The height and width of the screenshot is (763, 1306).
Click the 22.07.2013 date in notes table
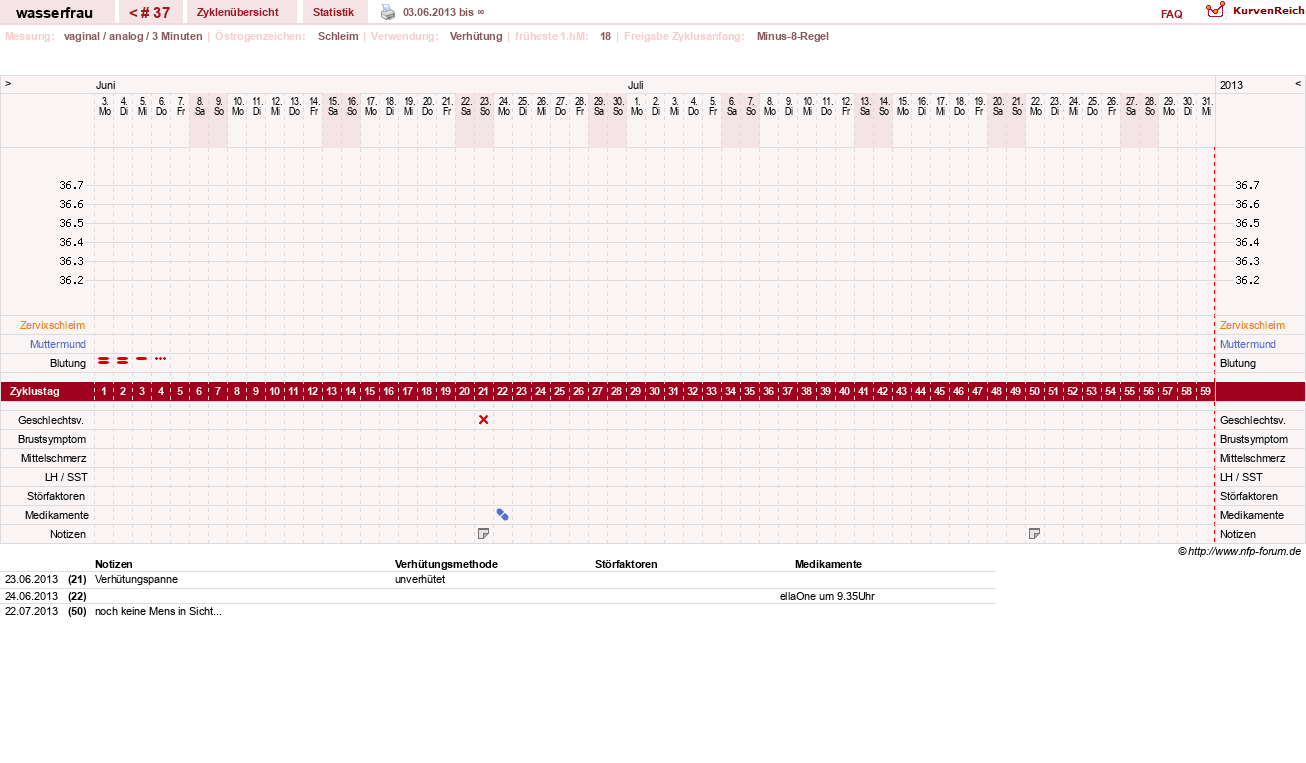tap(32, 611)
